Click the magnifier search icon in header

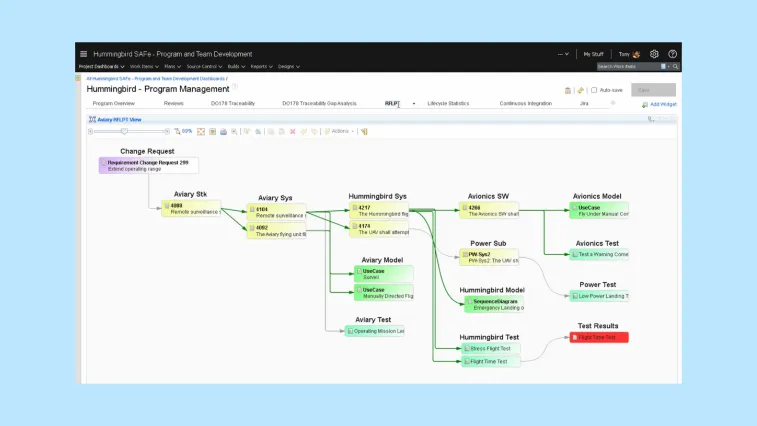pos(675,67)
